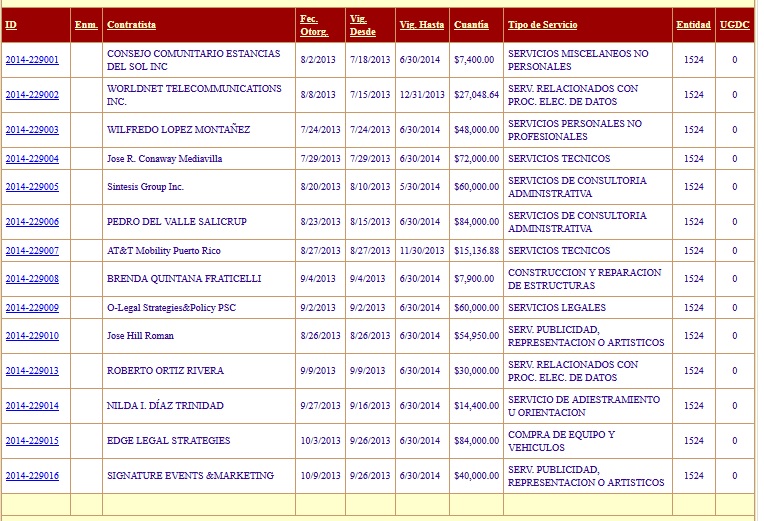The image size is (764, 521).
Task: Open contract link 2014-229001
Action: tap(32, 60)
